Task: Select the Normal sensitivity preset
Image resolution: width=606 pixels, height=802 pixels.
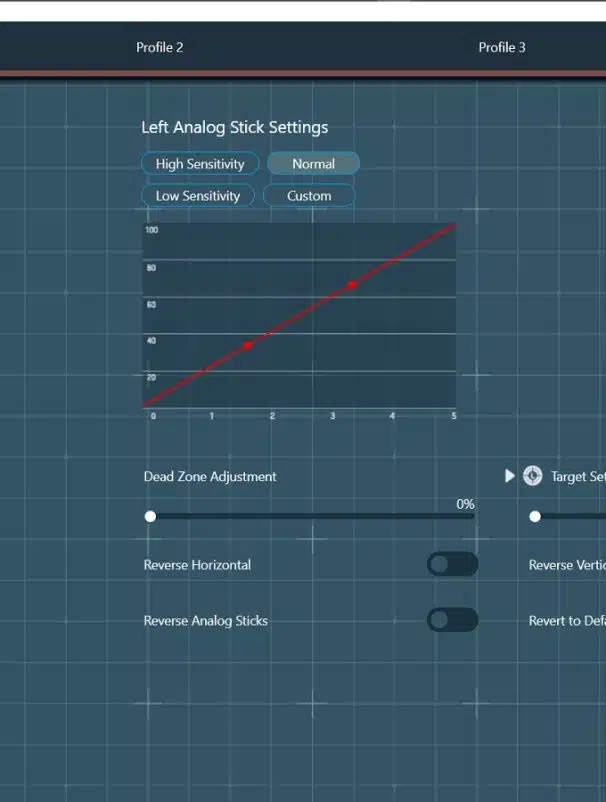Action: pos(313,164)
